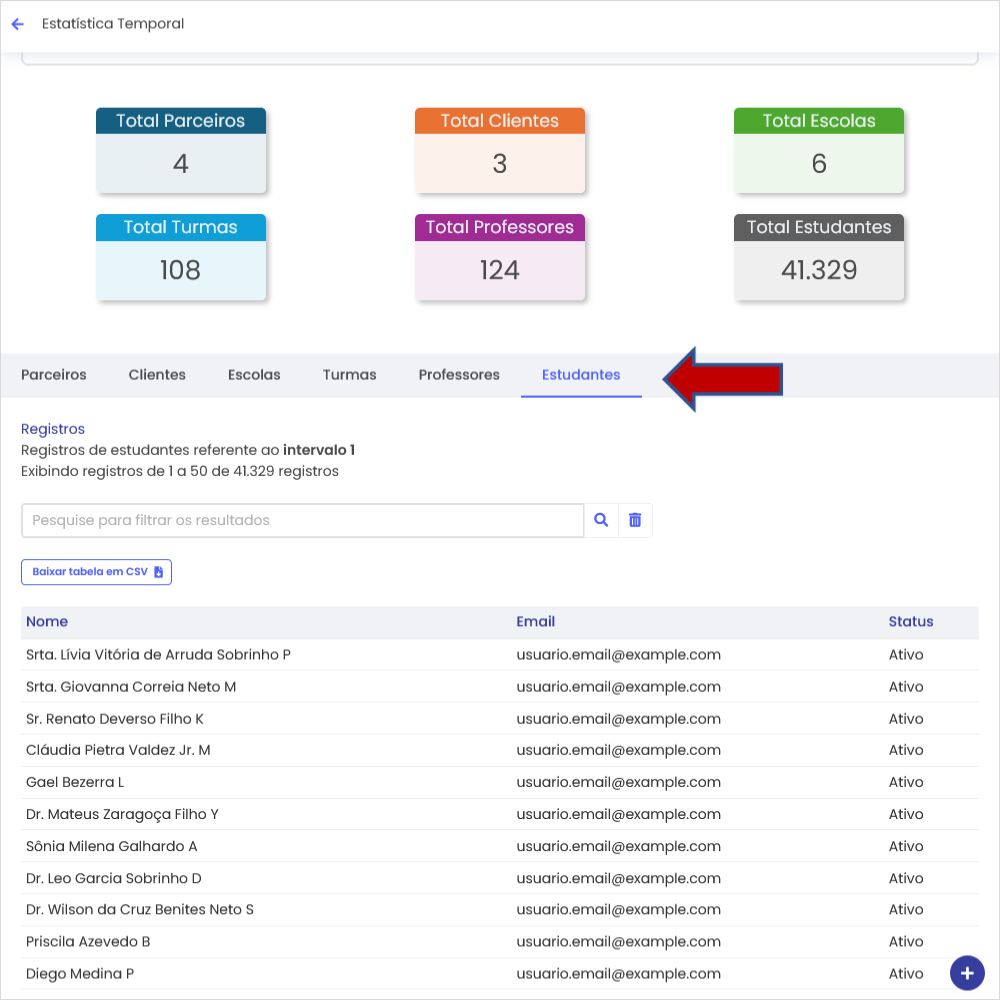The height and width of the screenshot is (1000, 1000).
Task: Select the Estudantes tab
Action: pos(581,375)
